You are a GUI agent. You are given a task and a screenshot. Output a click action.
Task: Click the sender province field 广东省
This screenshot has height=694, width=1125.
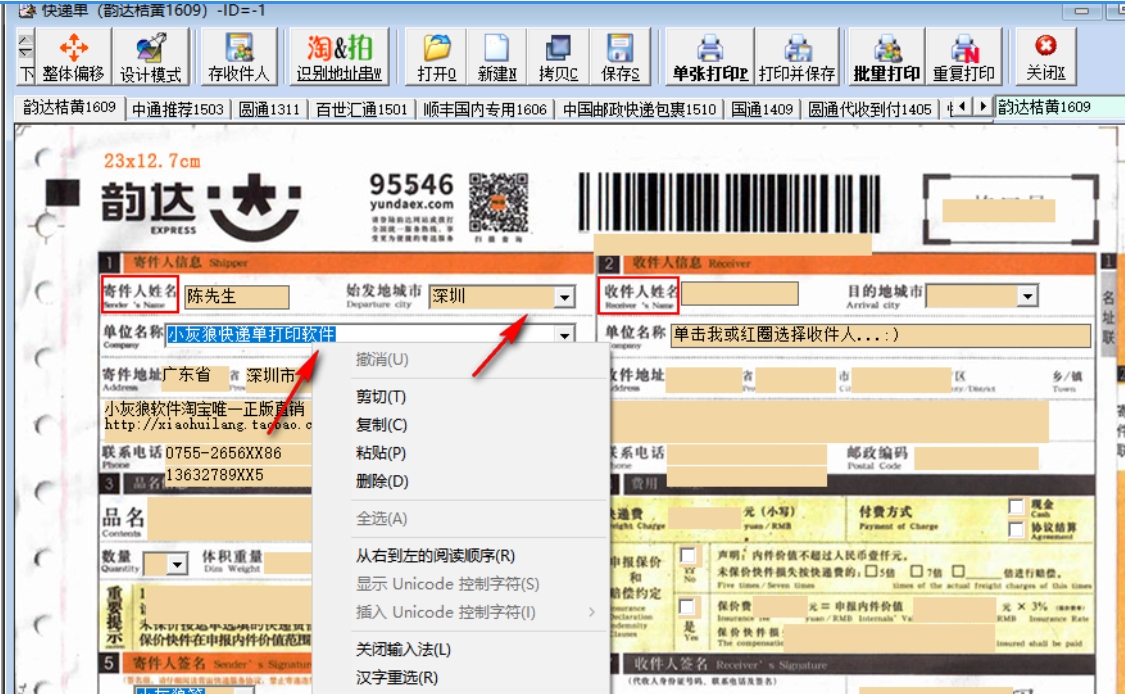pyautogui.click(x=195, y=375)
